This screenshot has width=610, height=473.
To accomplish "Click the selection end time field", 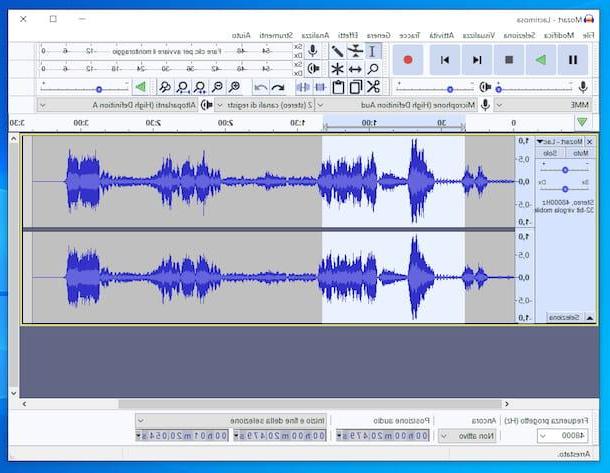I will [x=182, y=436].
